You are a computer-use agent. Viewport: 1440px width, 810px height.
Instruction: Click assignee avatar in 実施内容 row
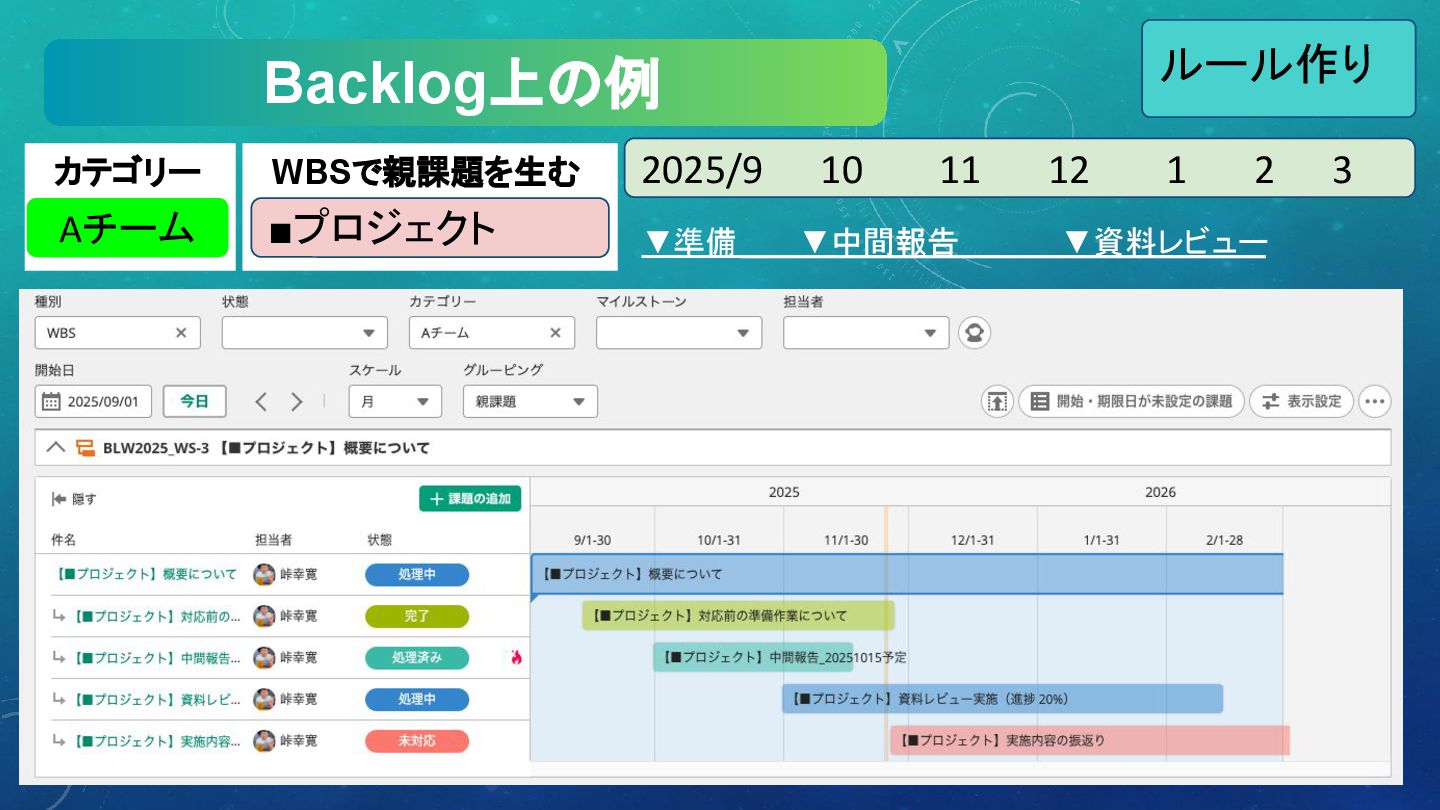point(264,741)
